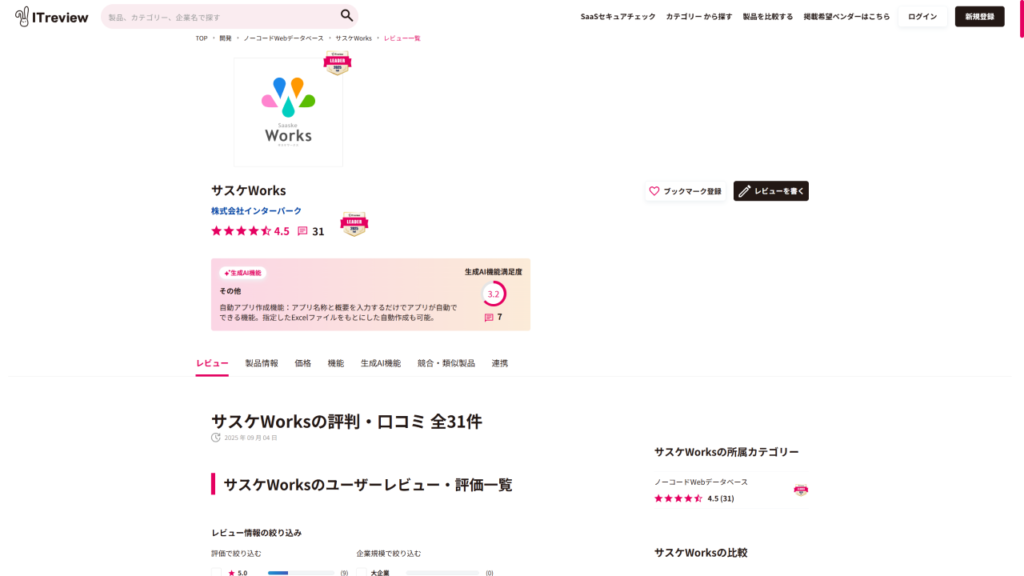Click the 3.2 AI satisfaction score circle
Image resolution: width=1024 pixels, height=576 pixels.
point(493,294)
